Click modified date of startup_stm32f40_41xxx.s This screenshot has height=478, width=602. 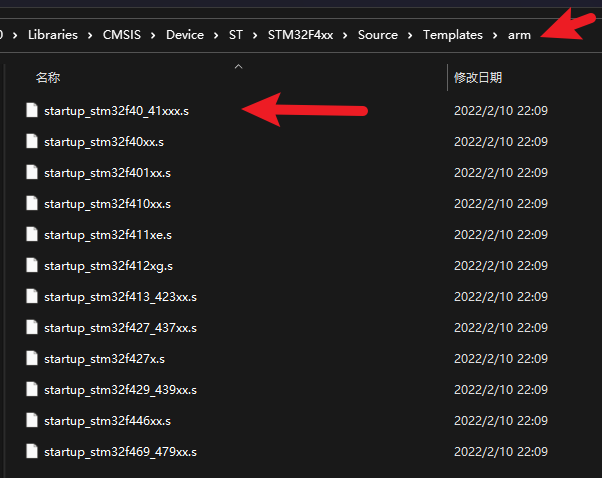[x=501, y=111]
